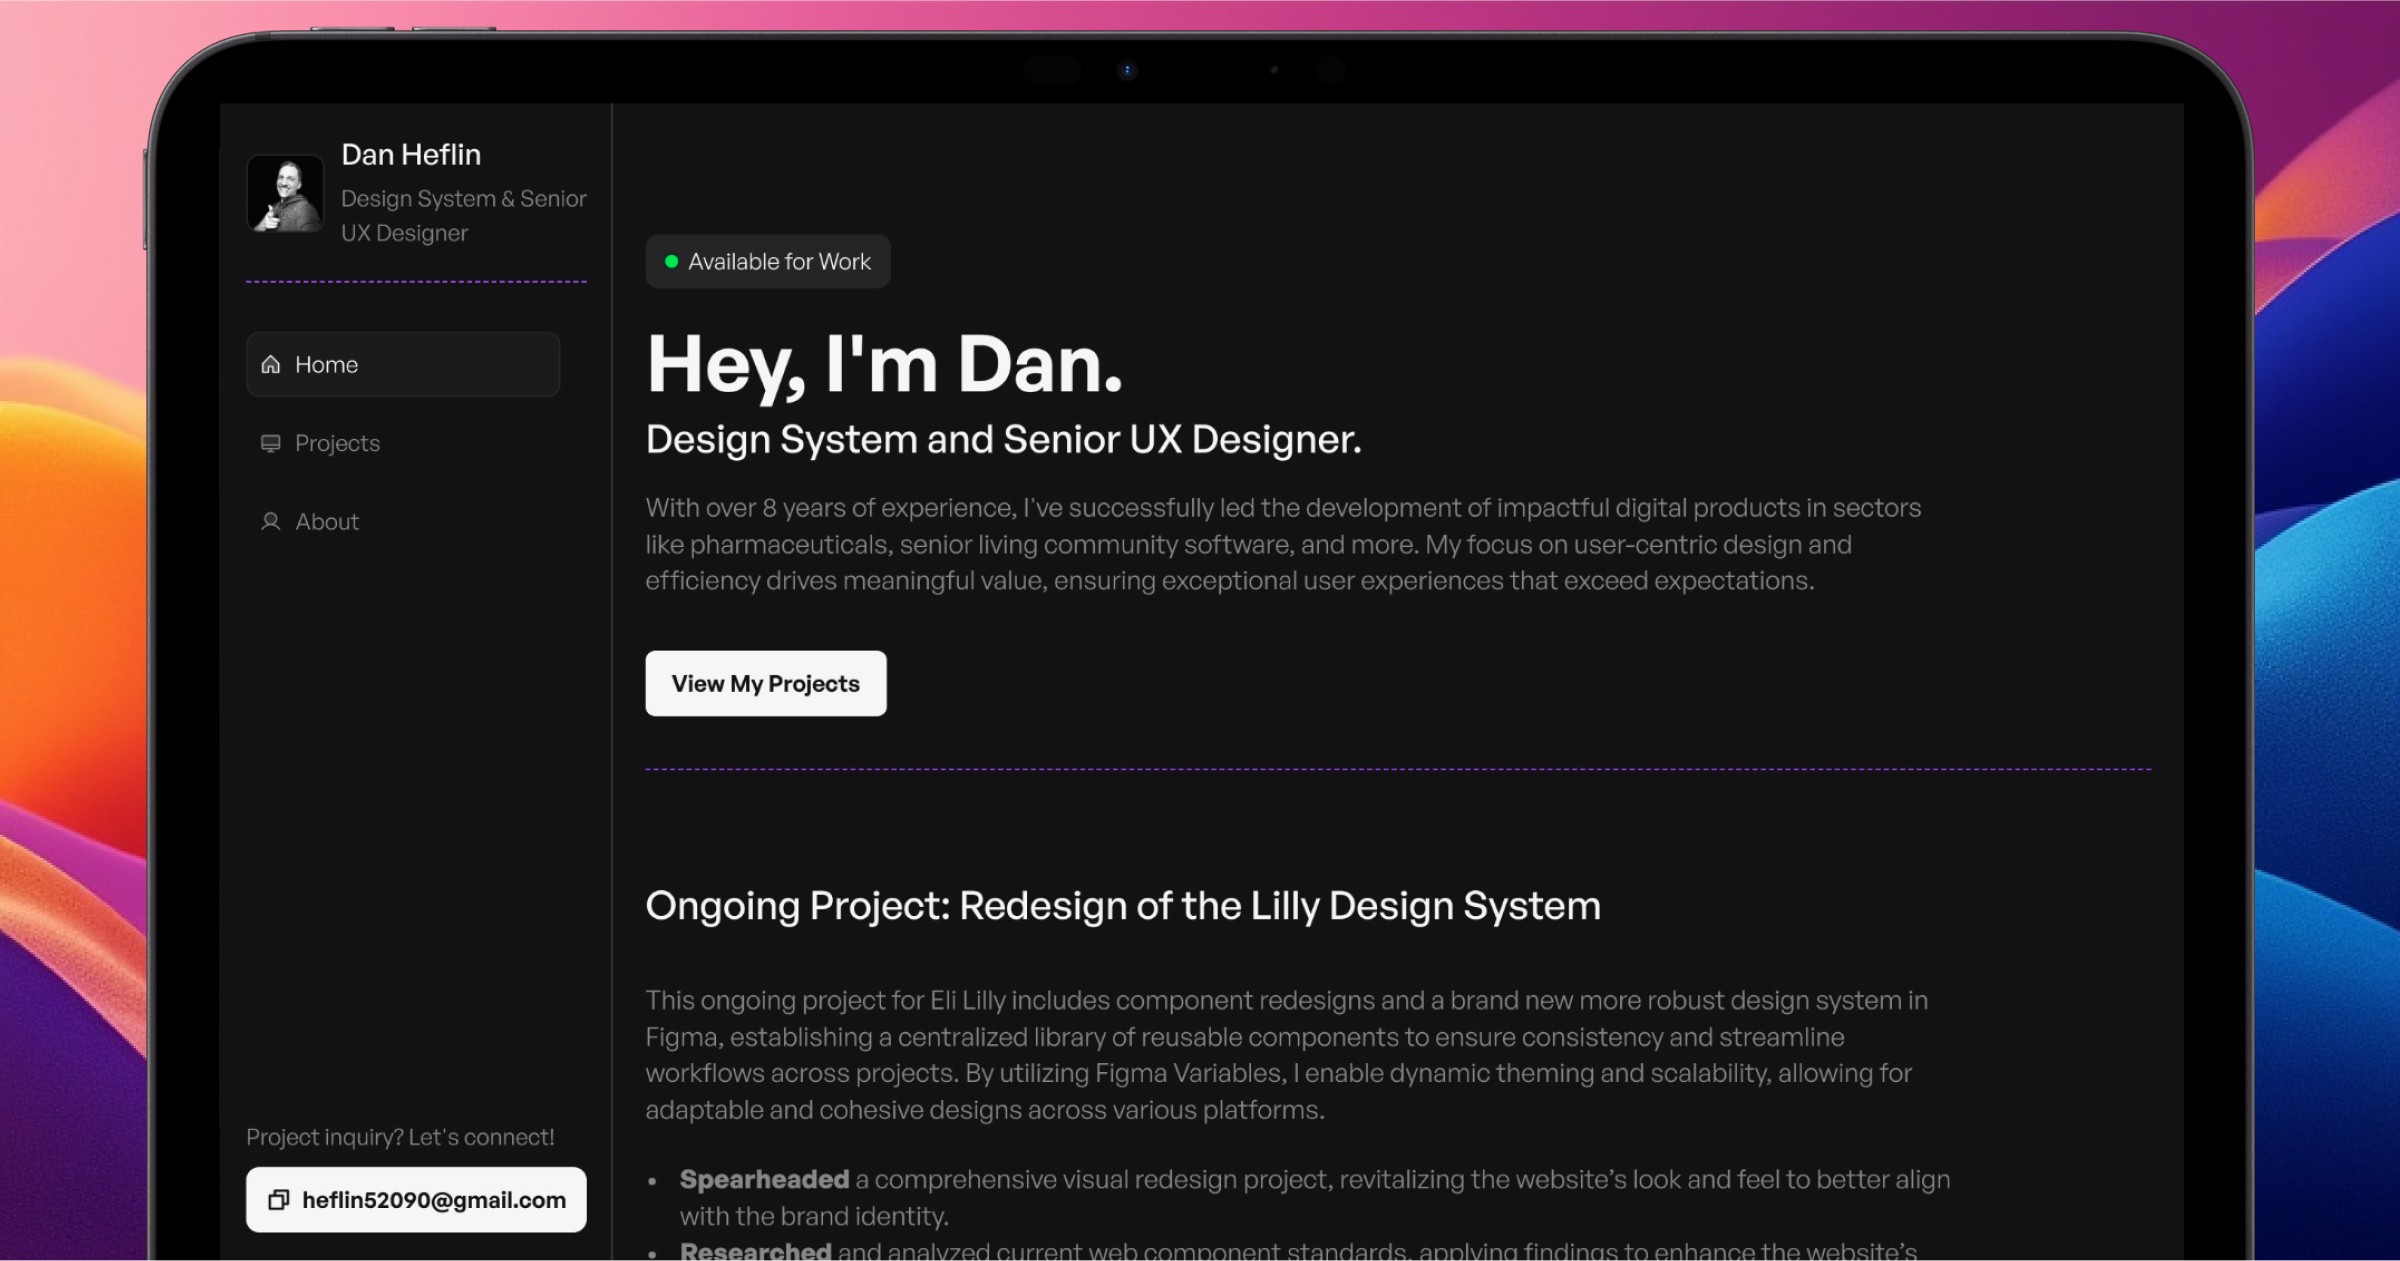Open Dan Heflin's profile photo
The image size is (2400, 1261).
point(285,194)
